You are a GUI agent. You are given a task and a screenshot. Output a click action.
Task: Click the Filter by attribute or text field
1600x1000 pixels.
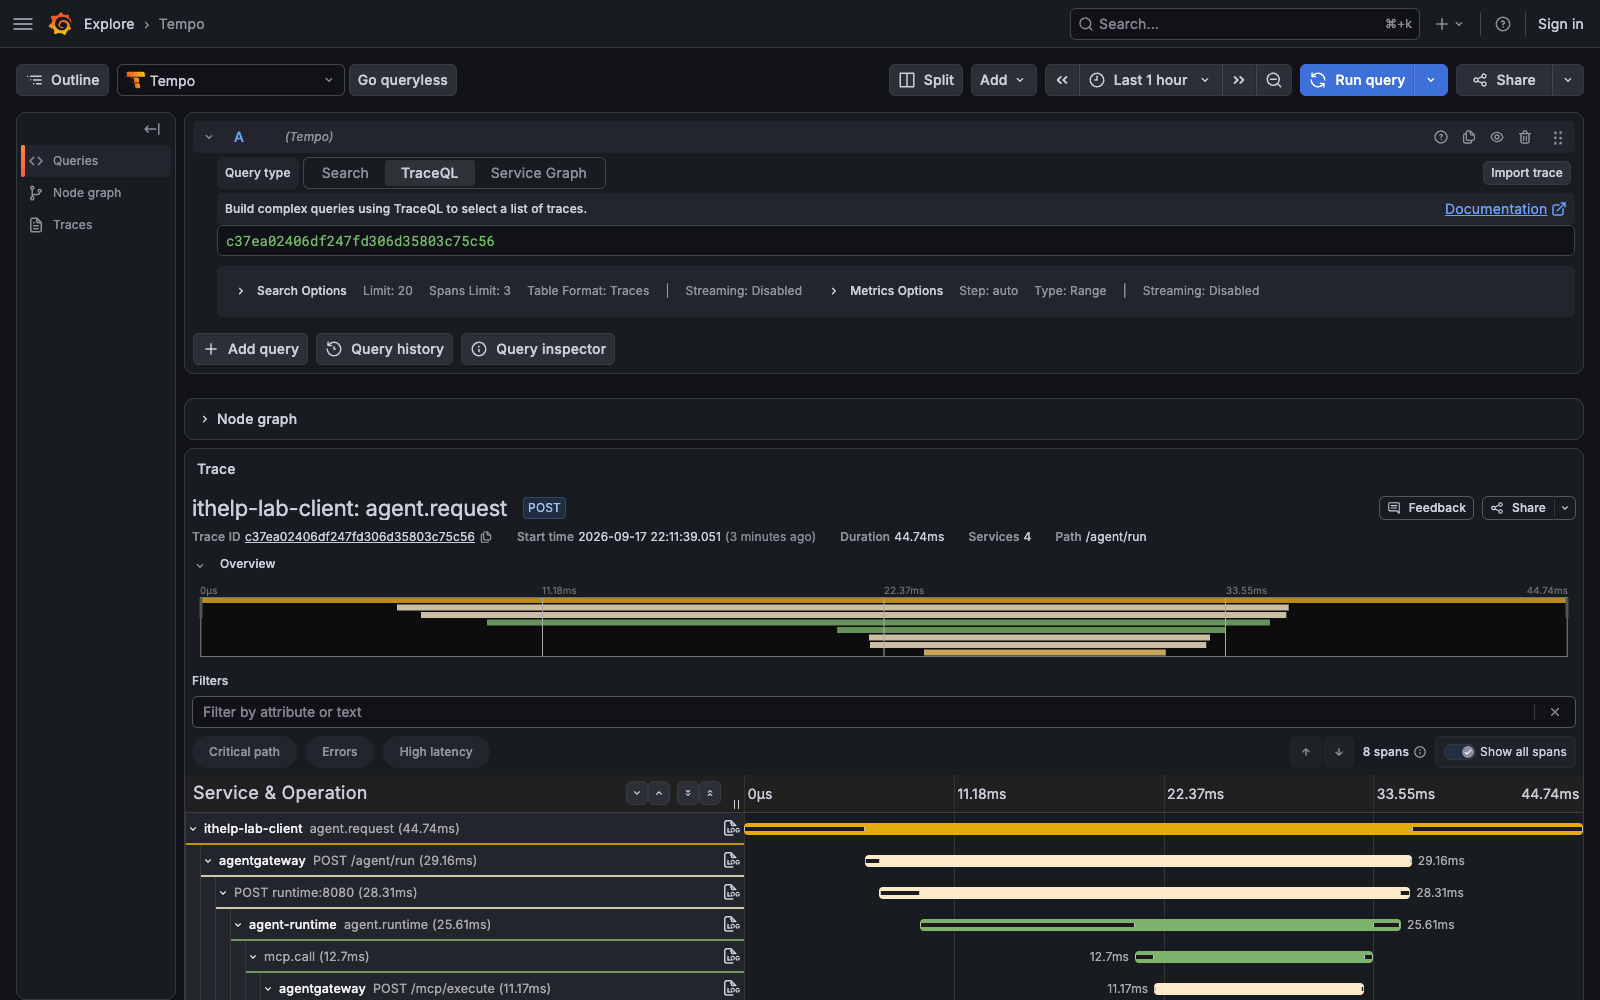tap(862, 712)
